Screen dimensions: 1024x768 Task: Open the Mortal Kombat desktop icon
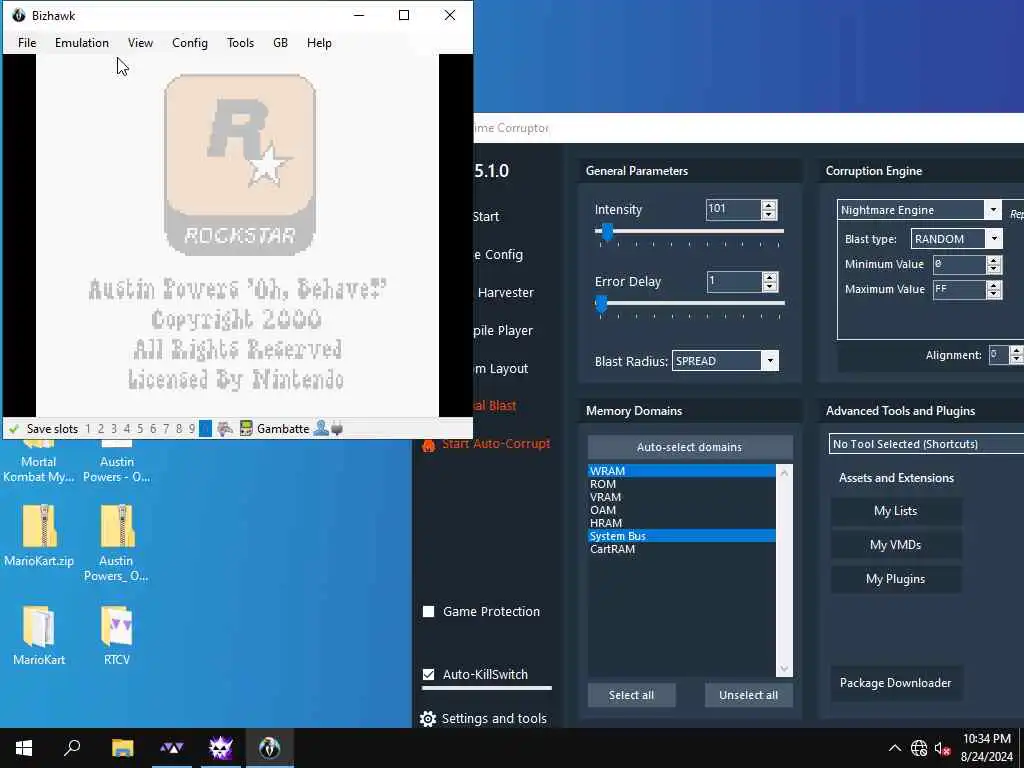tap(38, 462)
